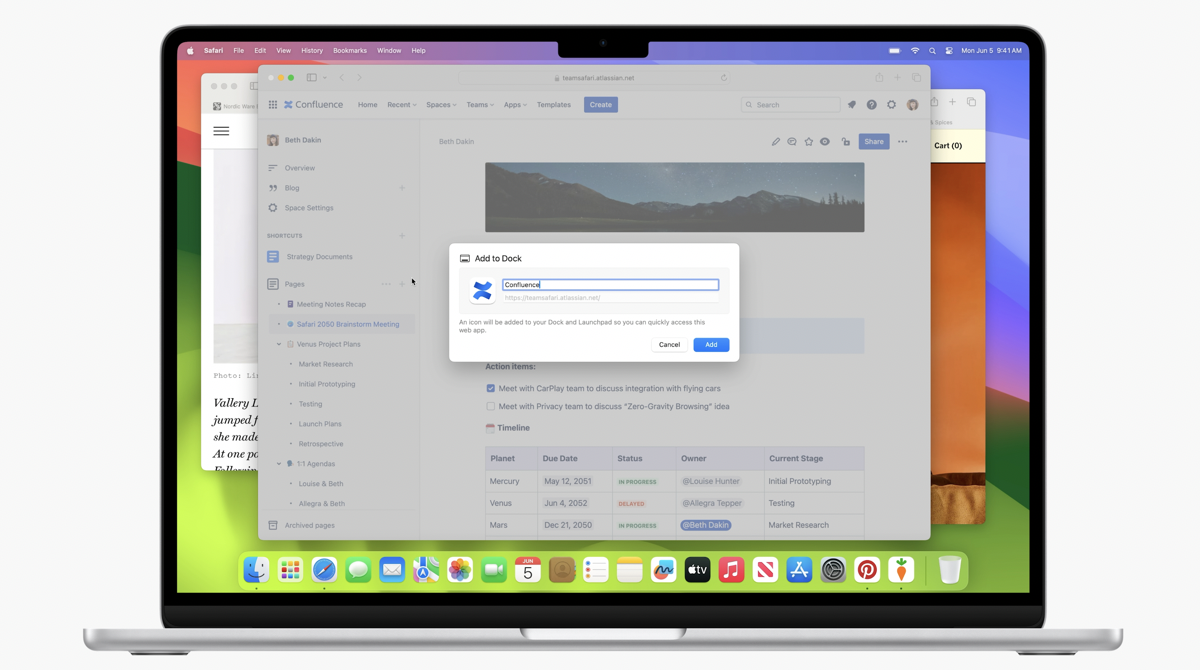Click Safari Share icon in toolbar
The height and width of the screenshot is (670, 1200).
879,77
